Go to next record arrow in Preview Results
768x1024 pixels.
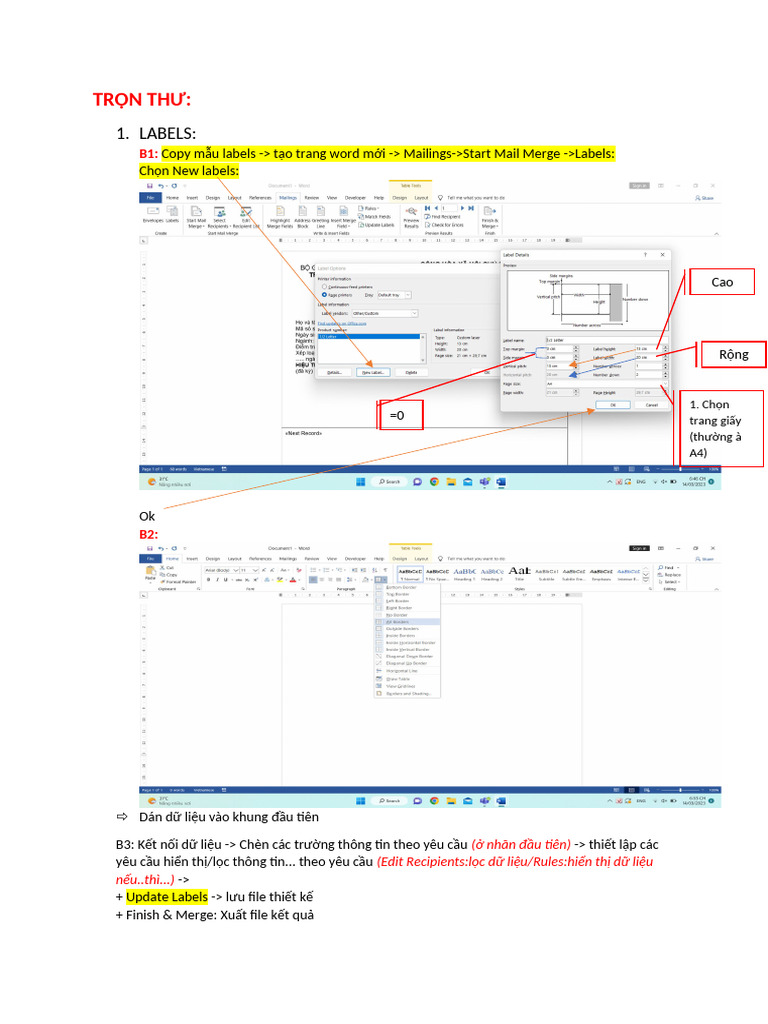point(462,208)
